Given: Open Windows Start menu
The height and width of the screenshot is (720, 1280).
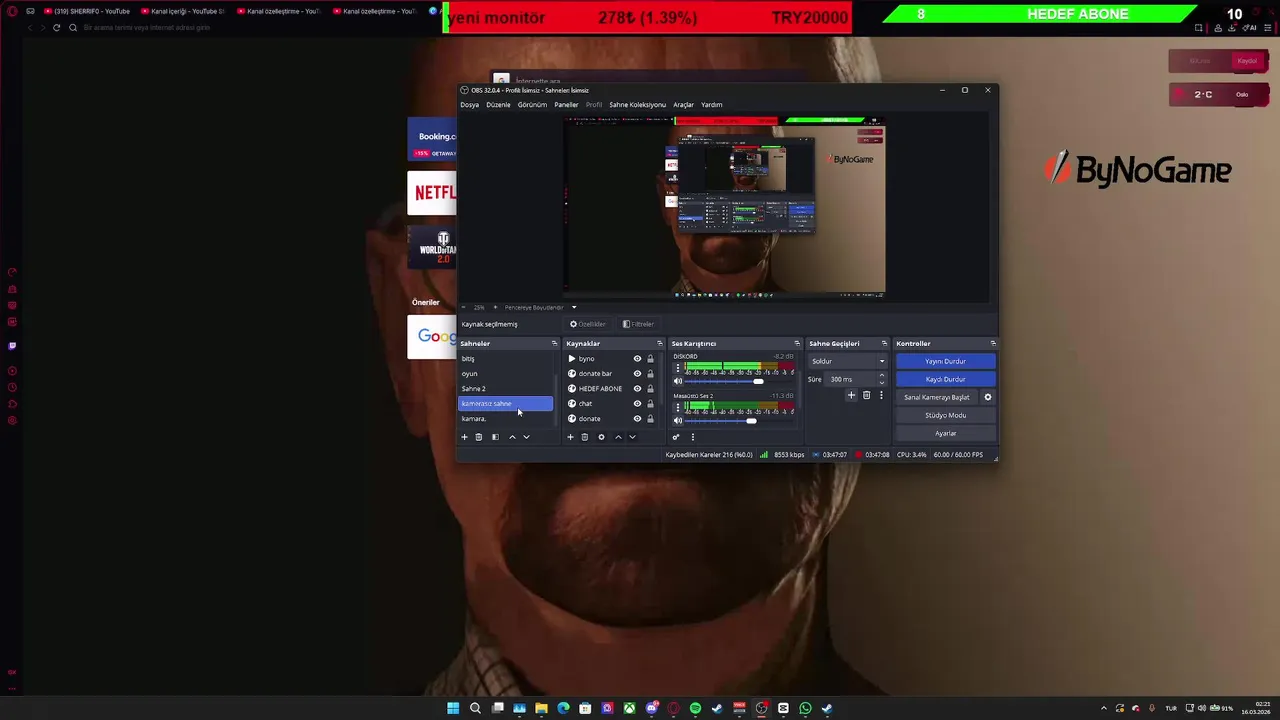Looking at the screenshot, I should [x=453, y=708].
